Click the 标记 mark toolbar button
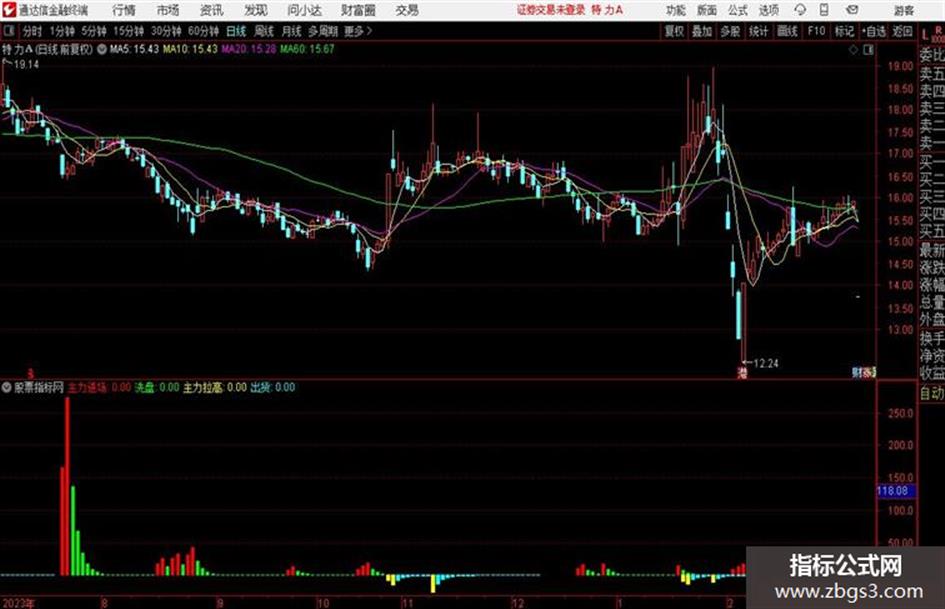The height and width of the screenshot is (609, 945). [x=844, y=31]
